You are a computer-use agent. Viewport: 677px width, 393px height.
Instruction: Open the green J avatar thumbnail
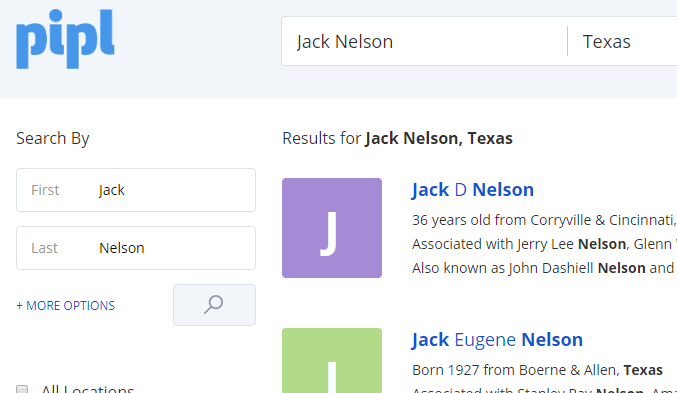click(x=332, y=360)
